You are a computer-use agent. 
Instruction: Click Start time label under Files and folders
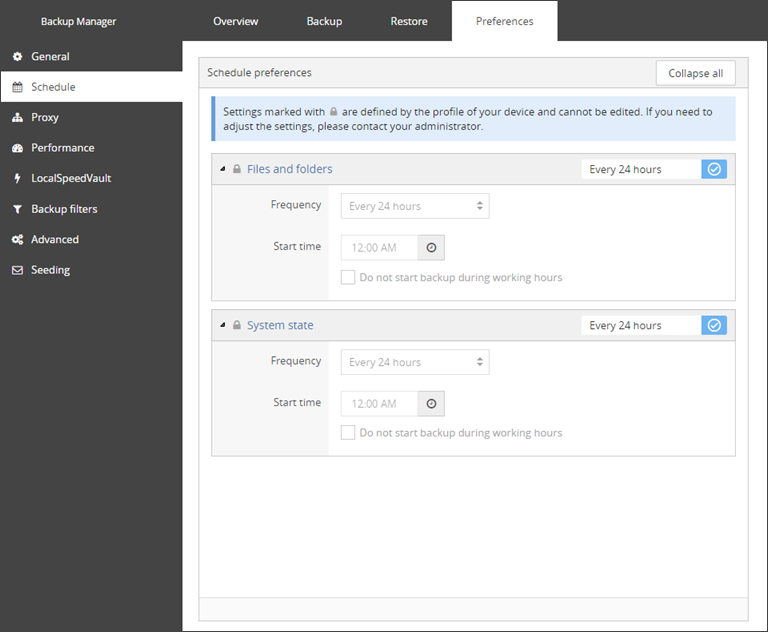click(x=297, y=246)
